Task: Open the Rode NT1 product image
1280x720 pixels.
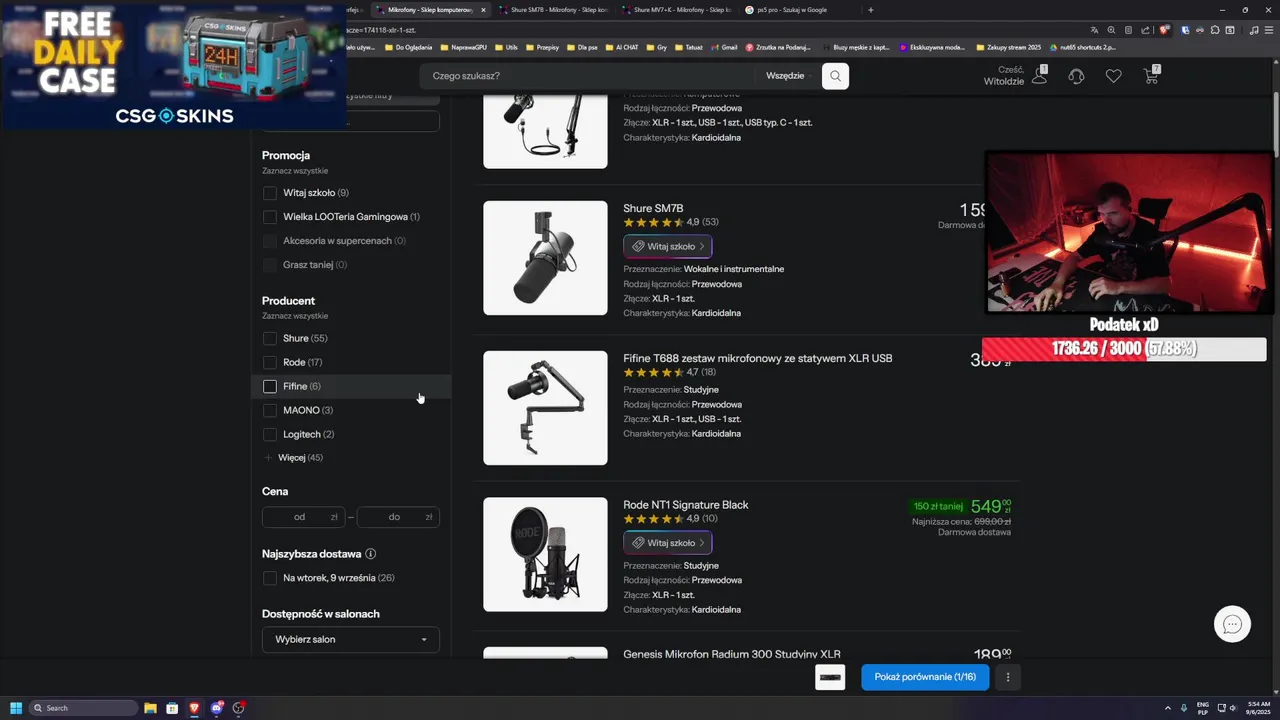Action: click(x=545, y=554)
